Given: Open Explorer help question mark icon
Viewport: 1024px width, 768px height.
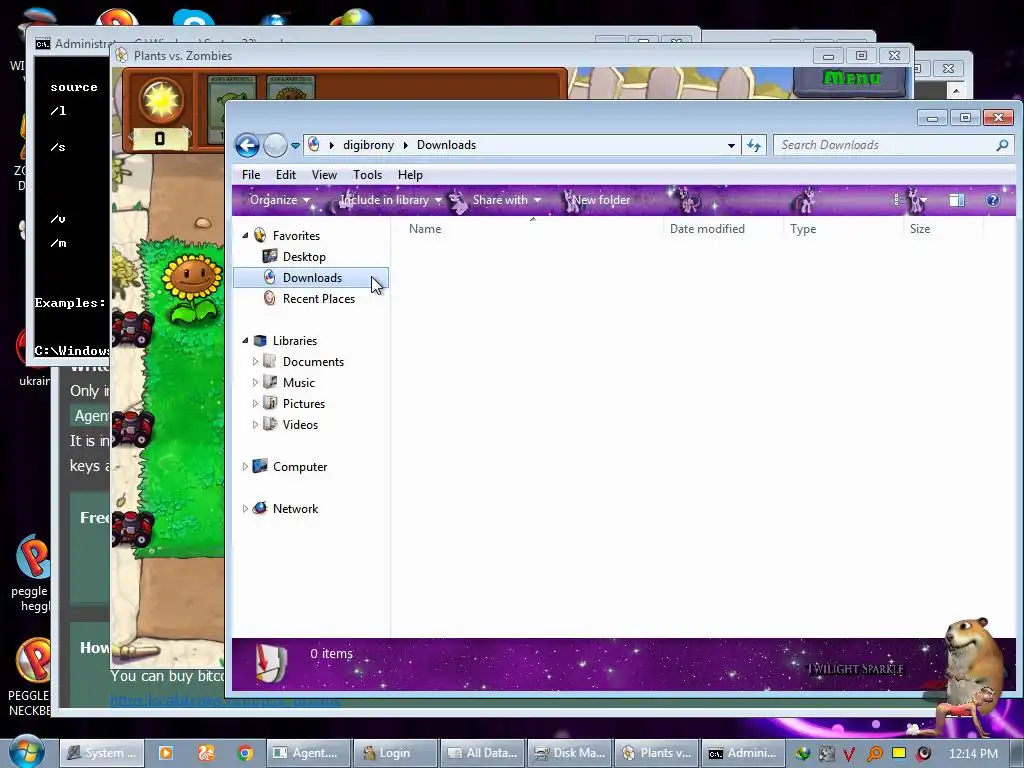Looking at the screenshot, I should click(993, 200).
